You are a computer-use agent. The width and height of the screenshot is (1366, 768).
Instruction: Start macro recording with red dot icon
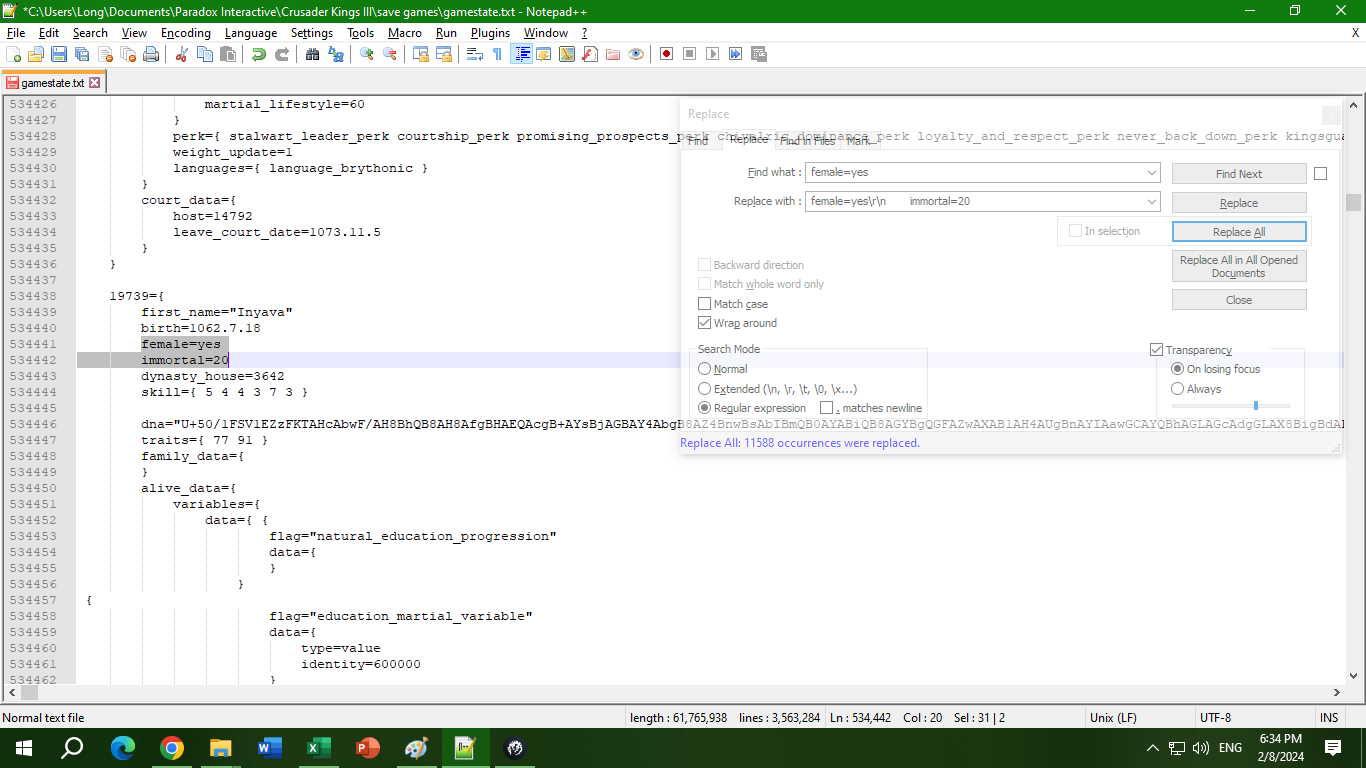point(666,54)
